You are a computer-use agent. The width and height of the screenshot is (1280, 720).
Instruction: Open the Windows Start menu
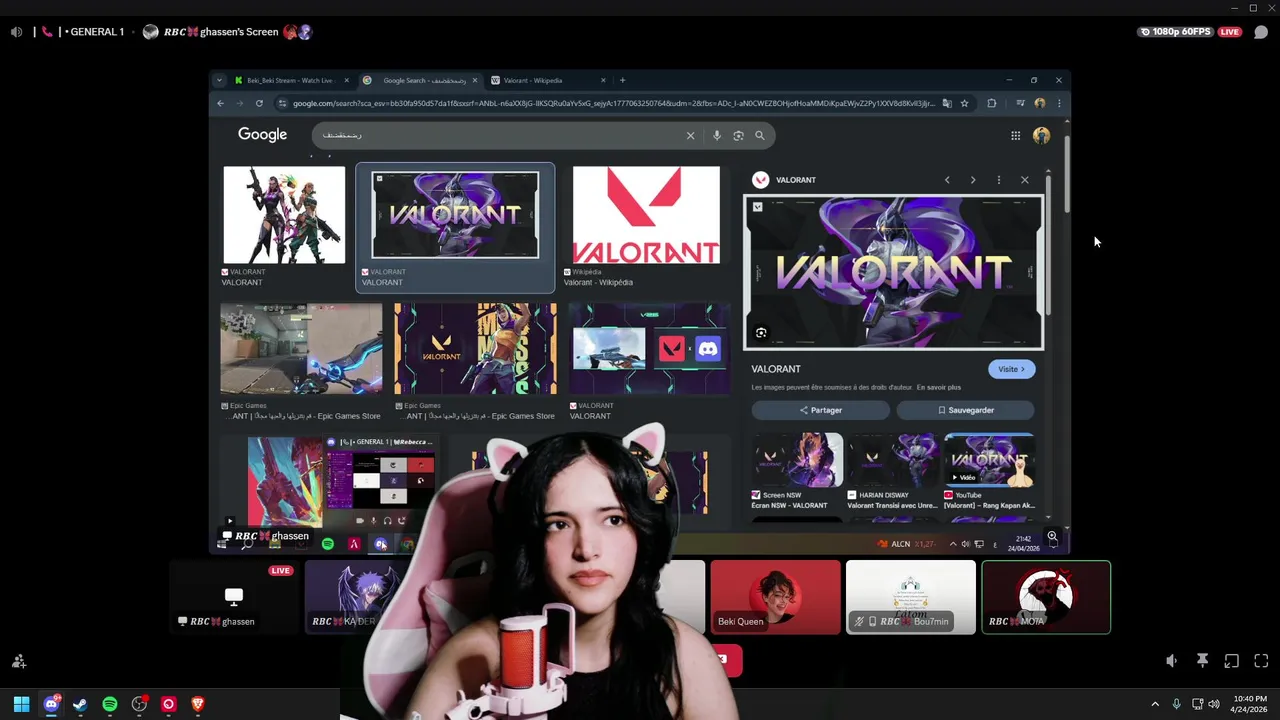[x=21, y=704]
